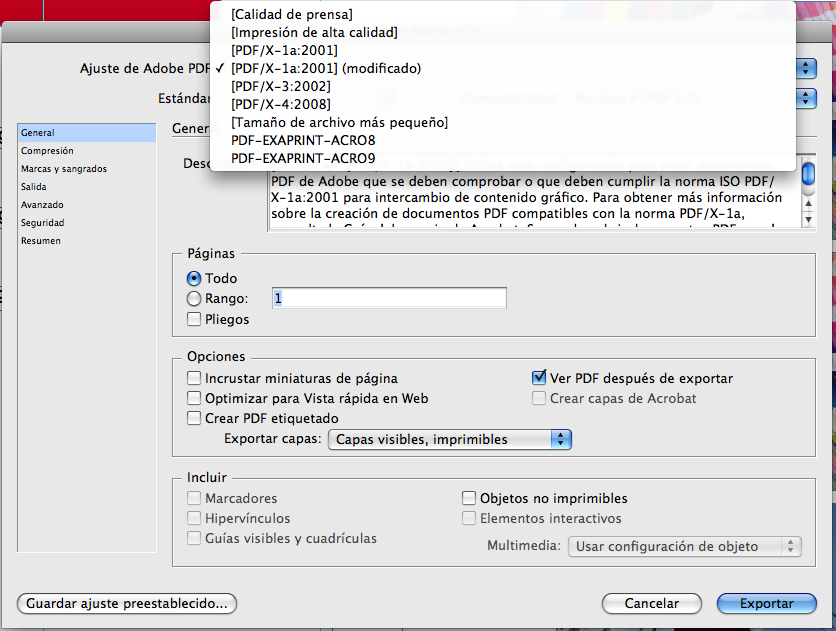Enable Optimizar para Vista rápida en Web
This screenshot has width=836, height=631.
click(x=194, y=399)
